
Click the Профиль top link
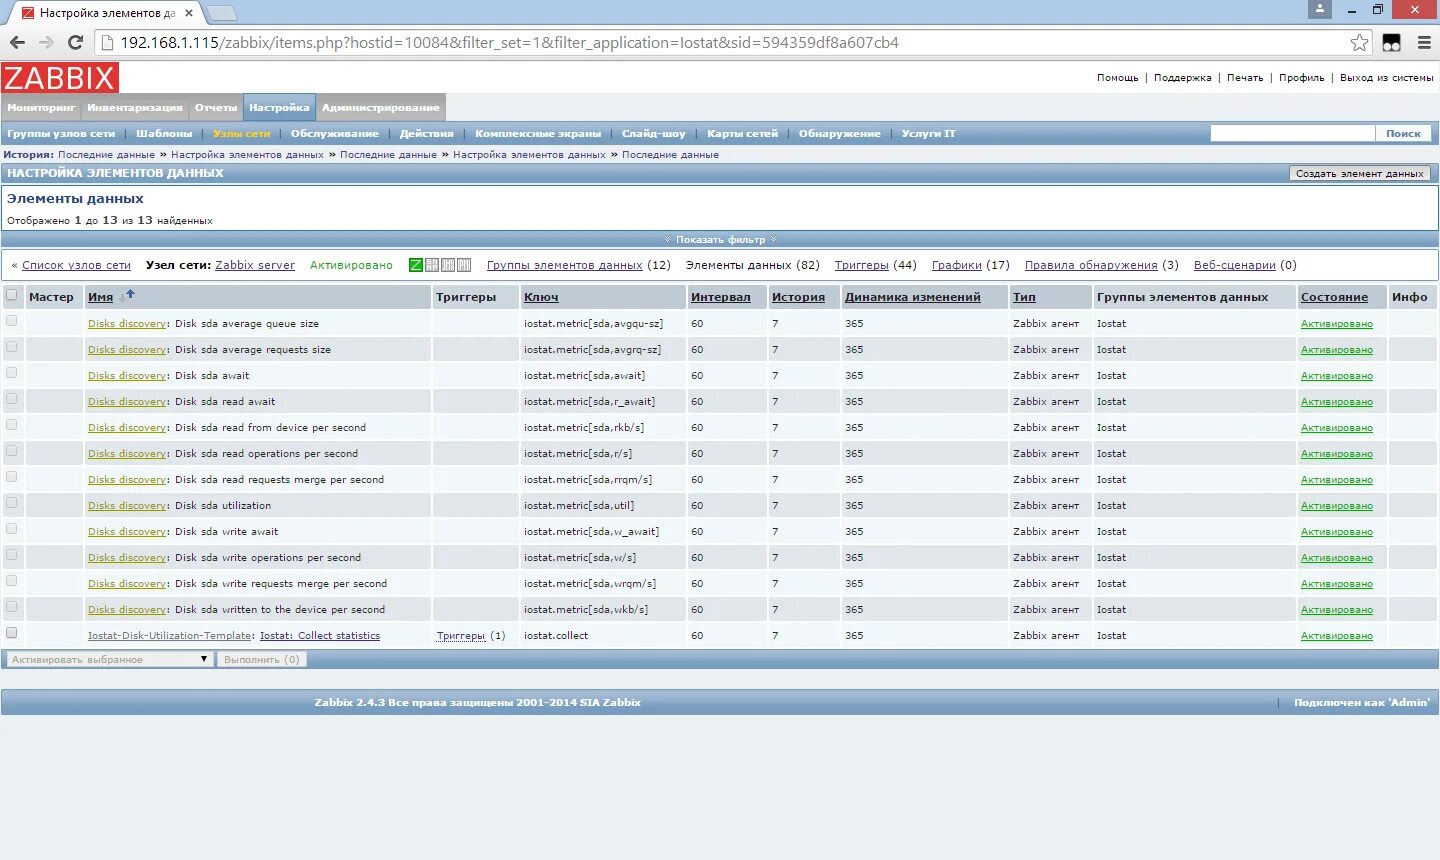1301,77
